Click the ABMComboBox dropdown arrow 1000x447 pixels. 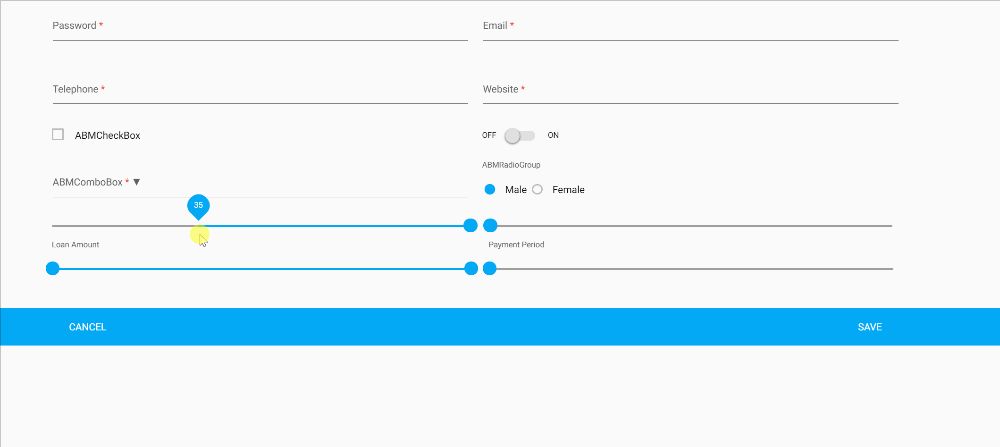(x=137, y=182)
